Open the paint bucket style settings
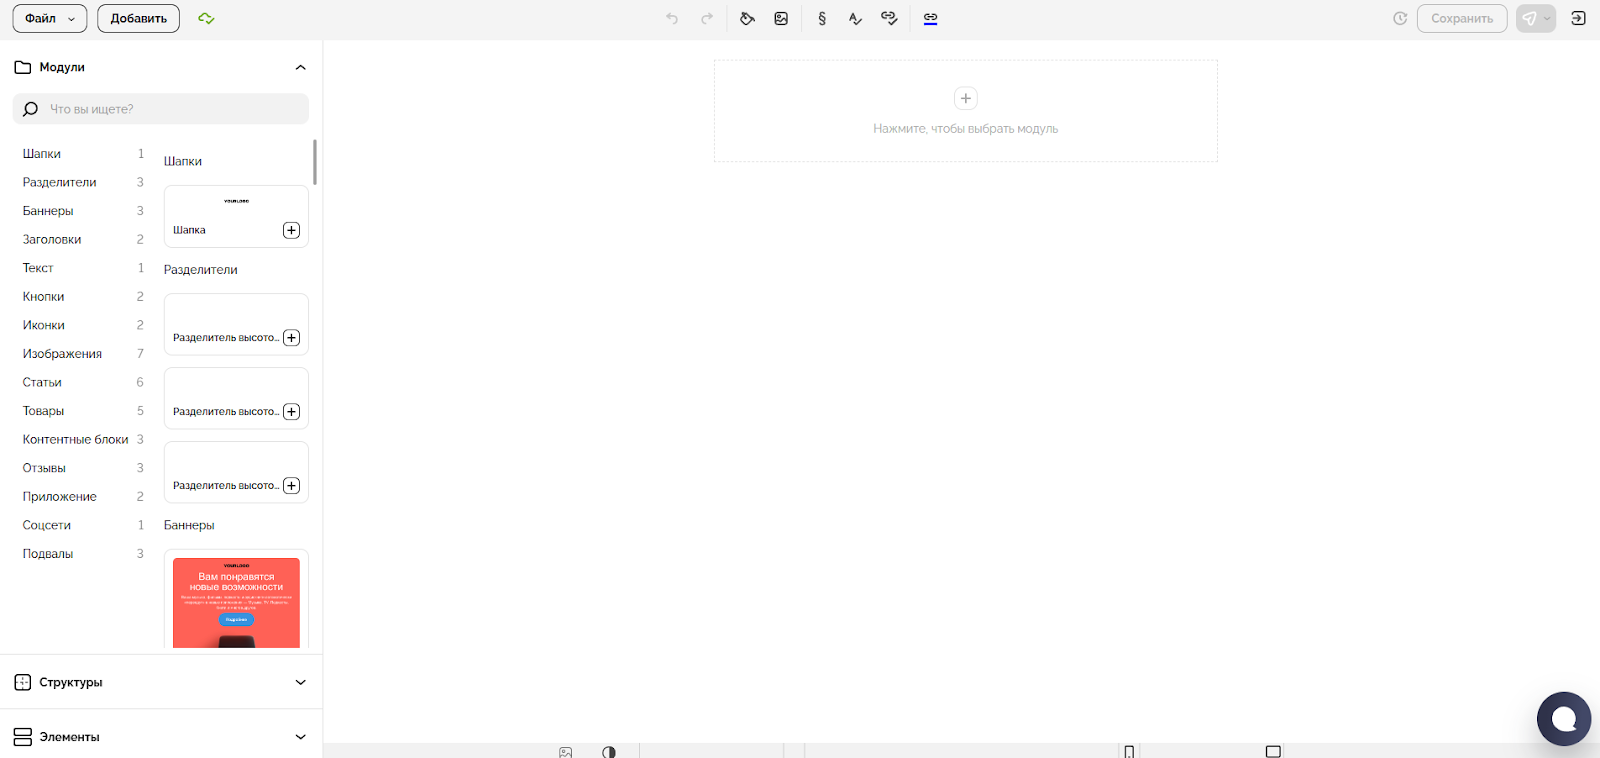 coord(747,19)
